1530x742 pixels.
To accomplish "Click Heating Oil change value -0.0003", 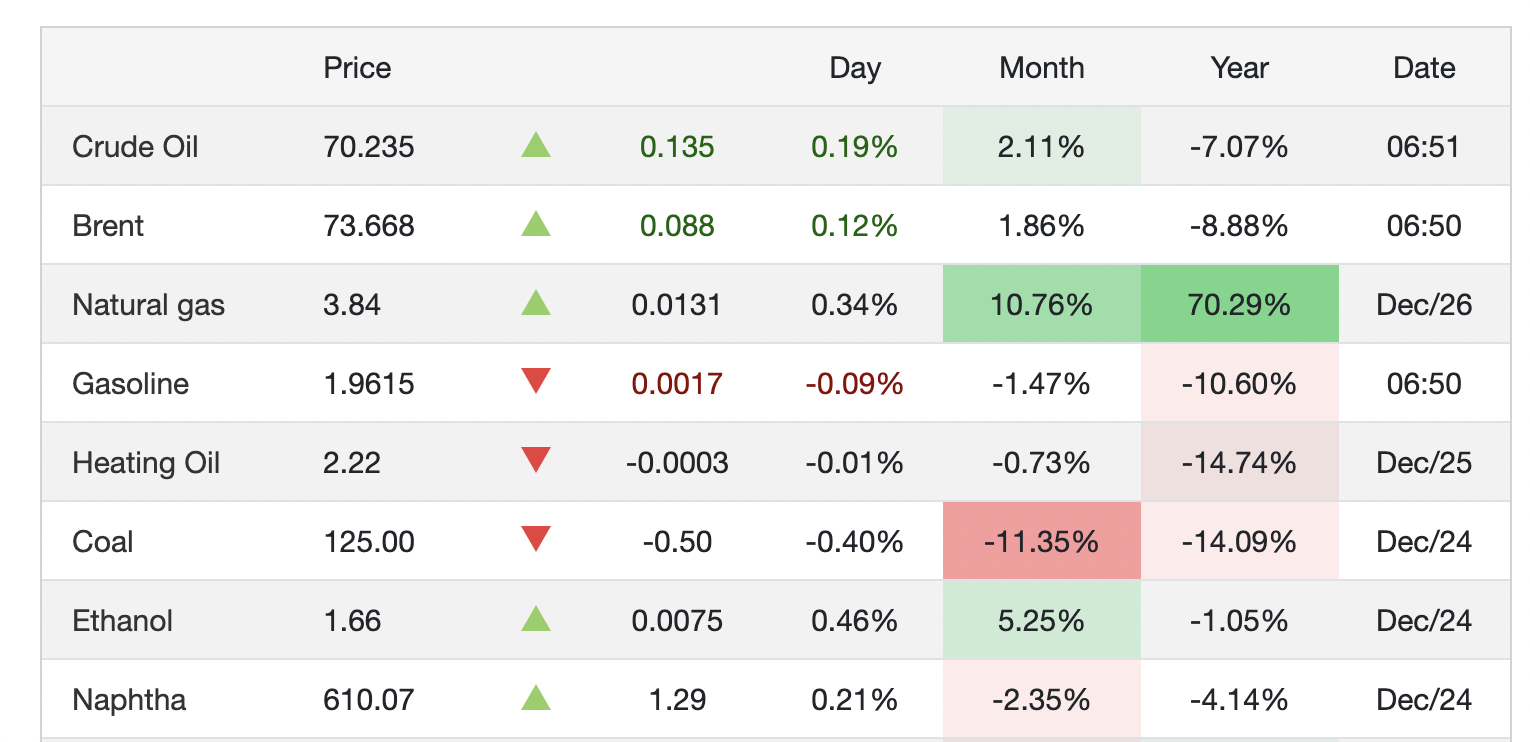I will coord(677,463).
